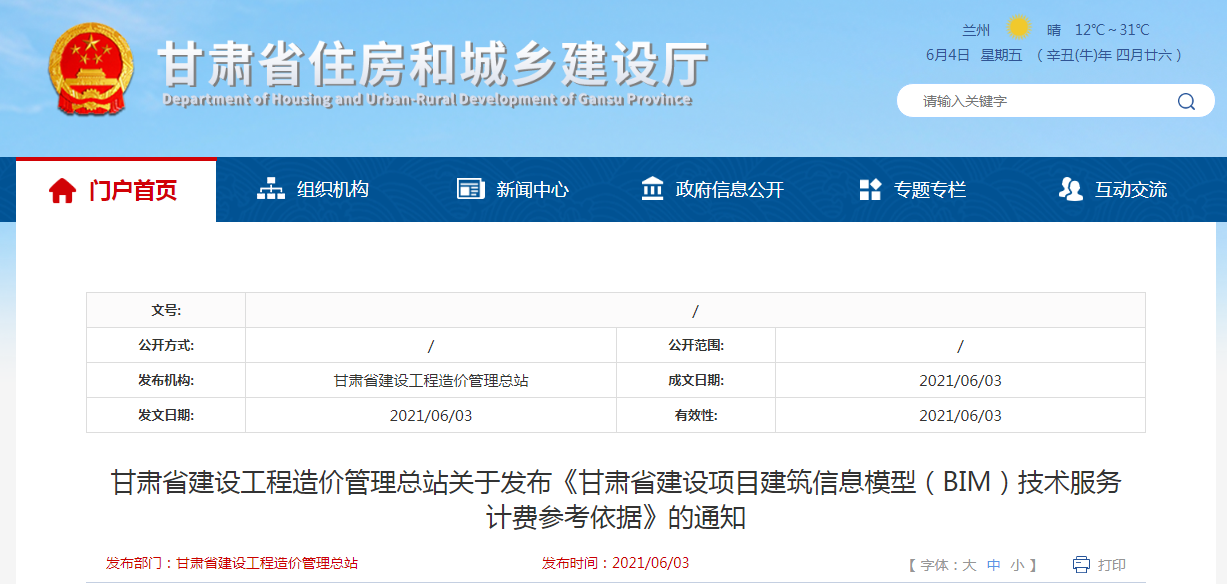This screenshot has height=584, width=1227.
Task: Click the search magnifier icon
Action: [1186, 101]
